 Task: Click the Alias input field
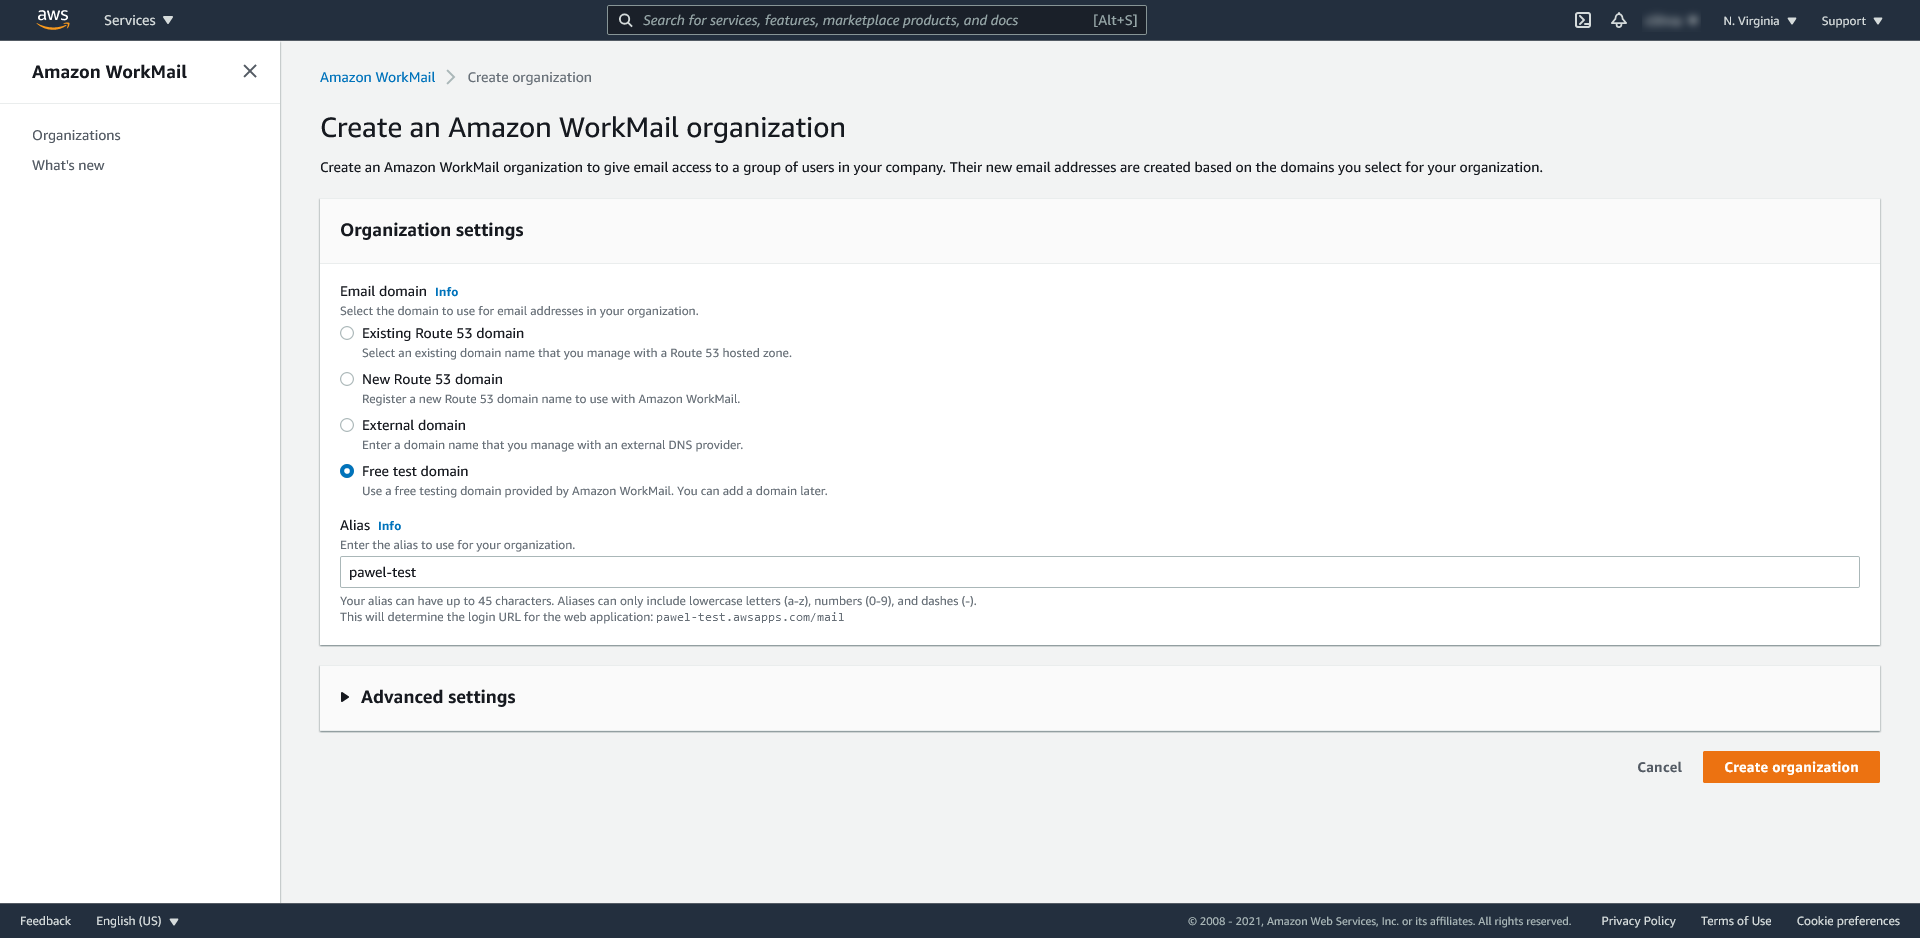1099,572
